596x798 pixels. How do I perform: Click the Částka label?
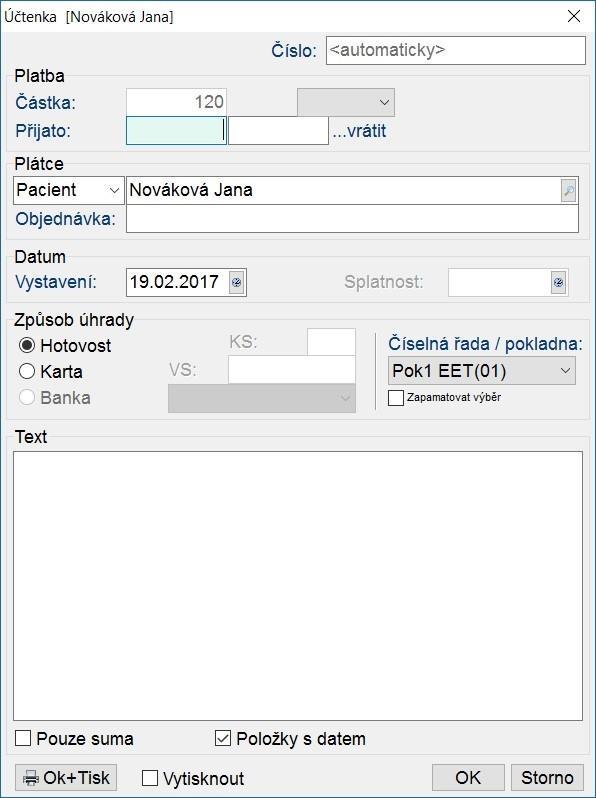click(x=45, y=103)
